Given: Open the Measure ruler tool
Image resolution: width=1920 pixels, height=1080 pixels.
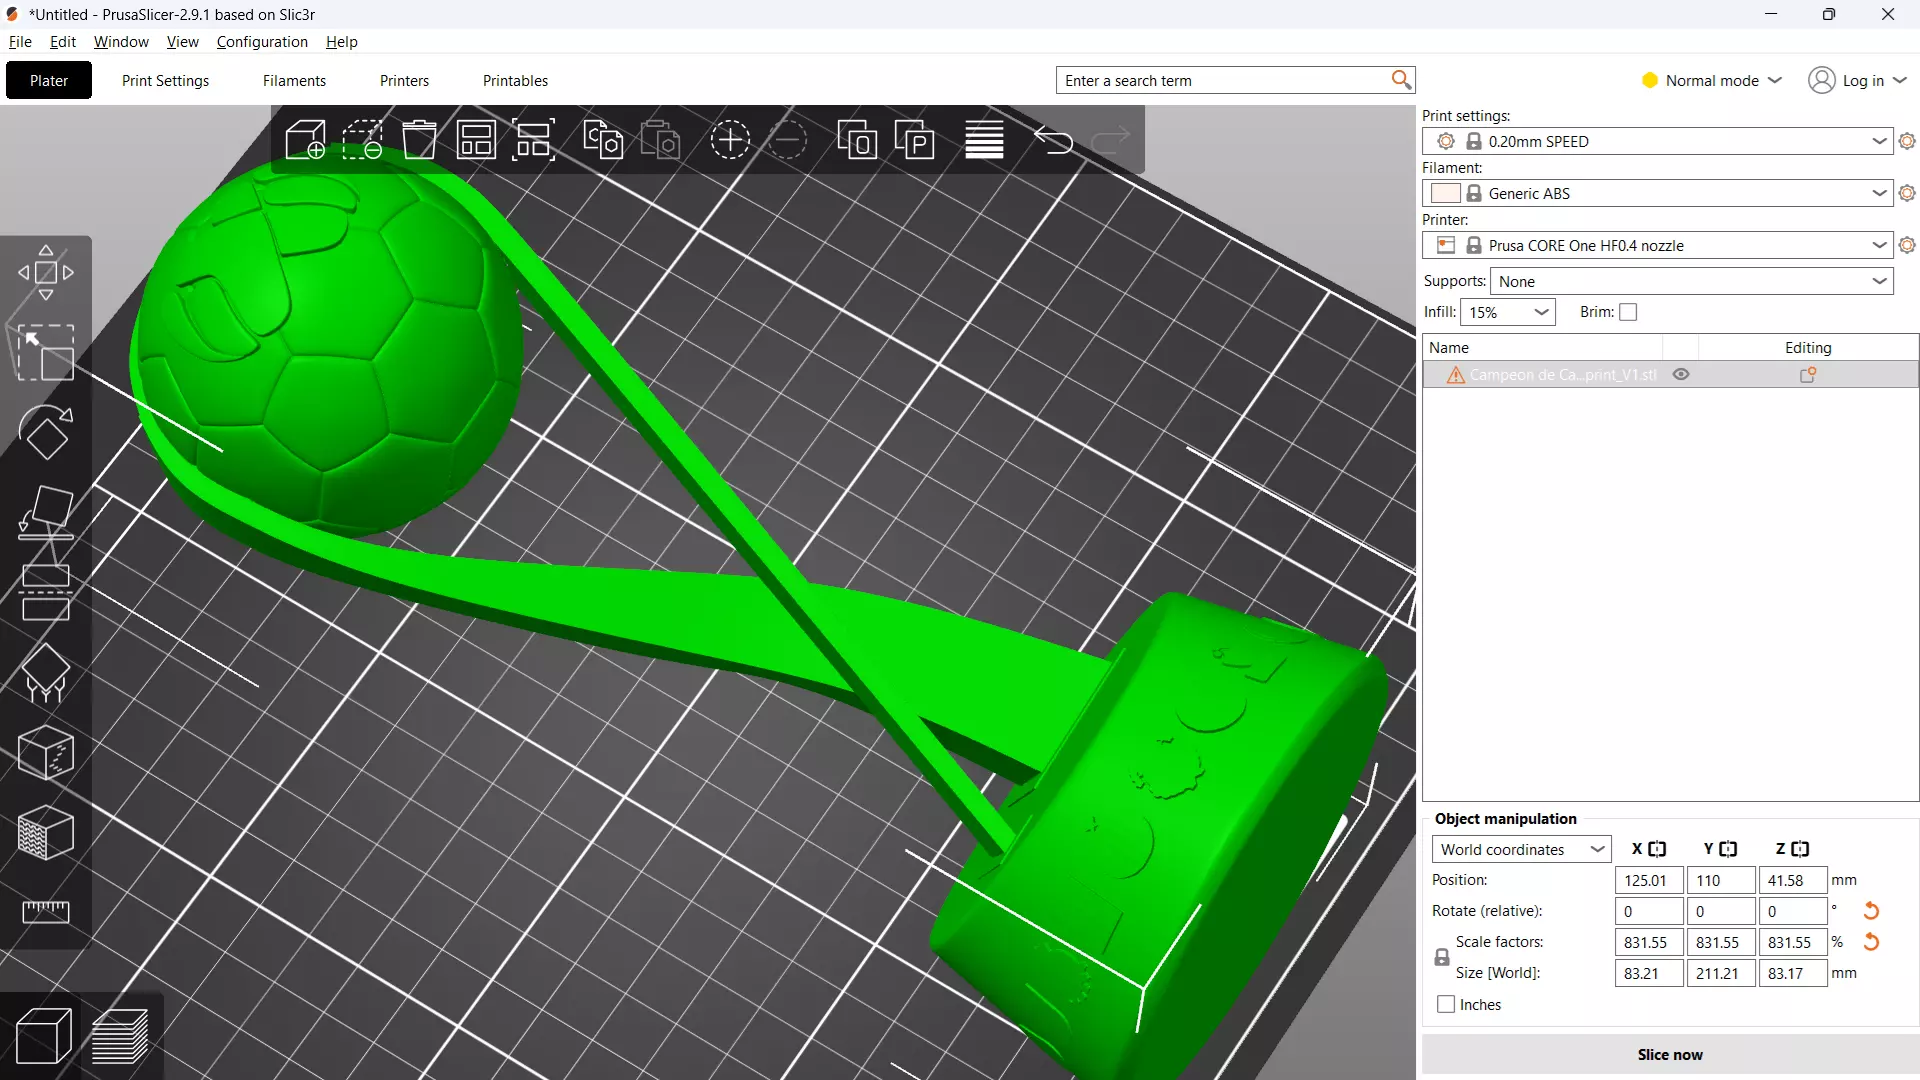Looking at the screenshot, I should (x=46, y=911).
